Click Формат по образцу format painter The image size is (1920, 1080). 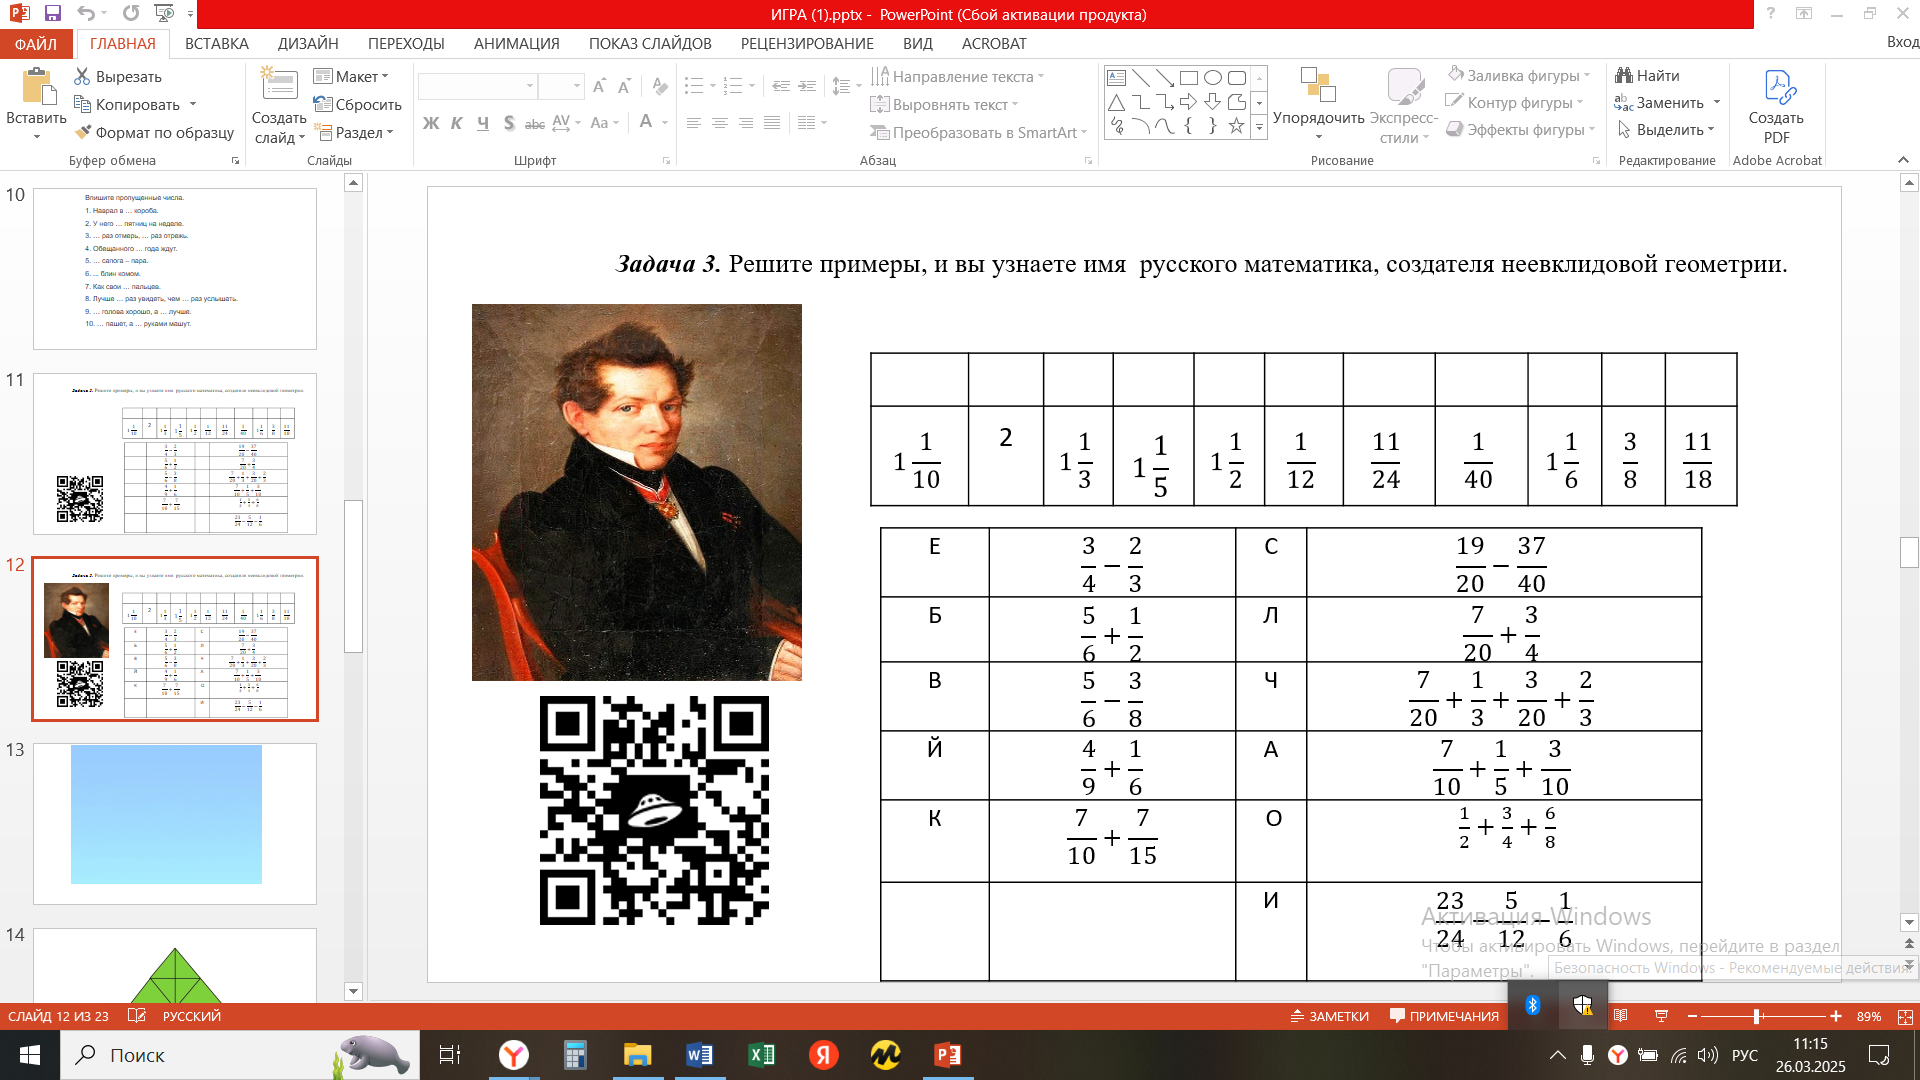point(154,132)
